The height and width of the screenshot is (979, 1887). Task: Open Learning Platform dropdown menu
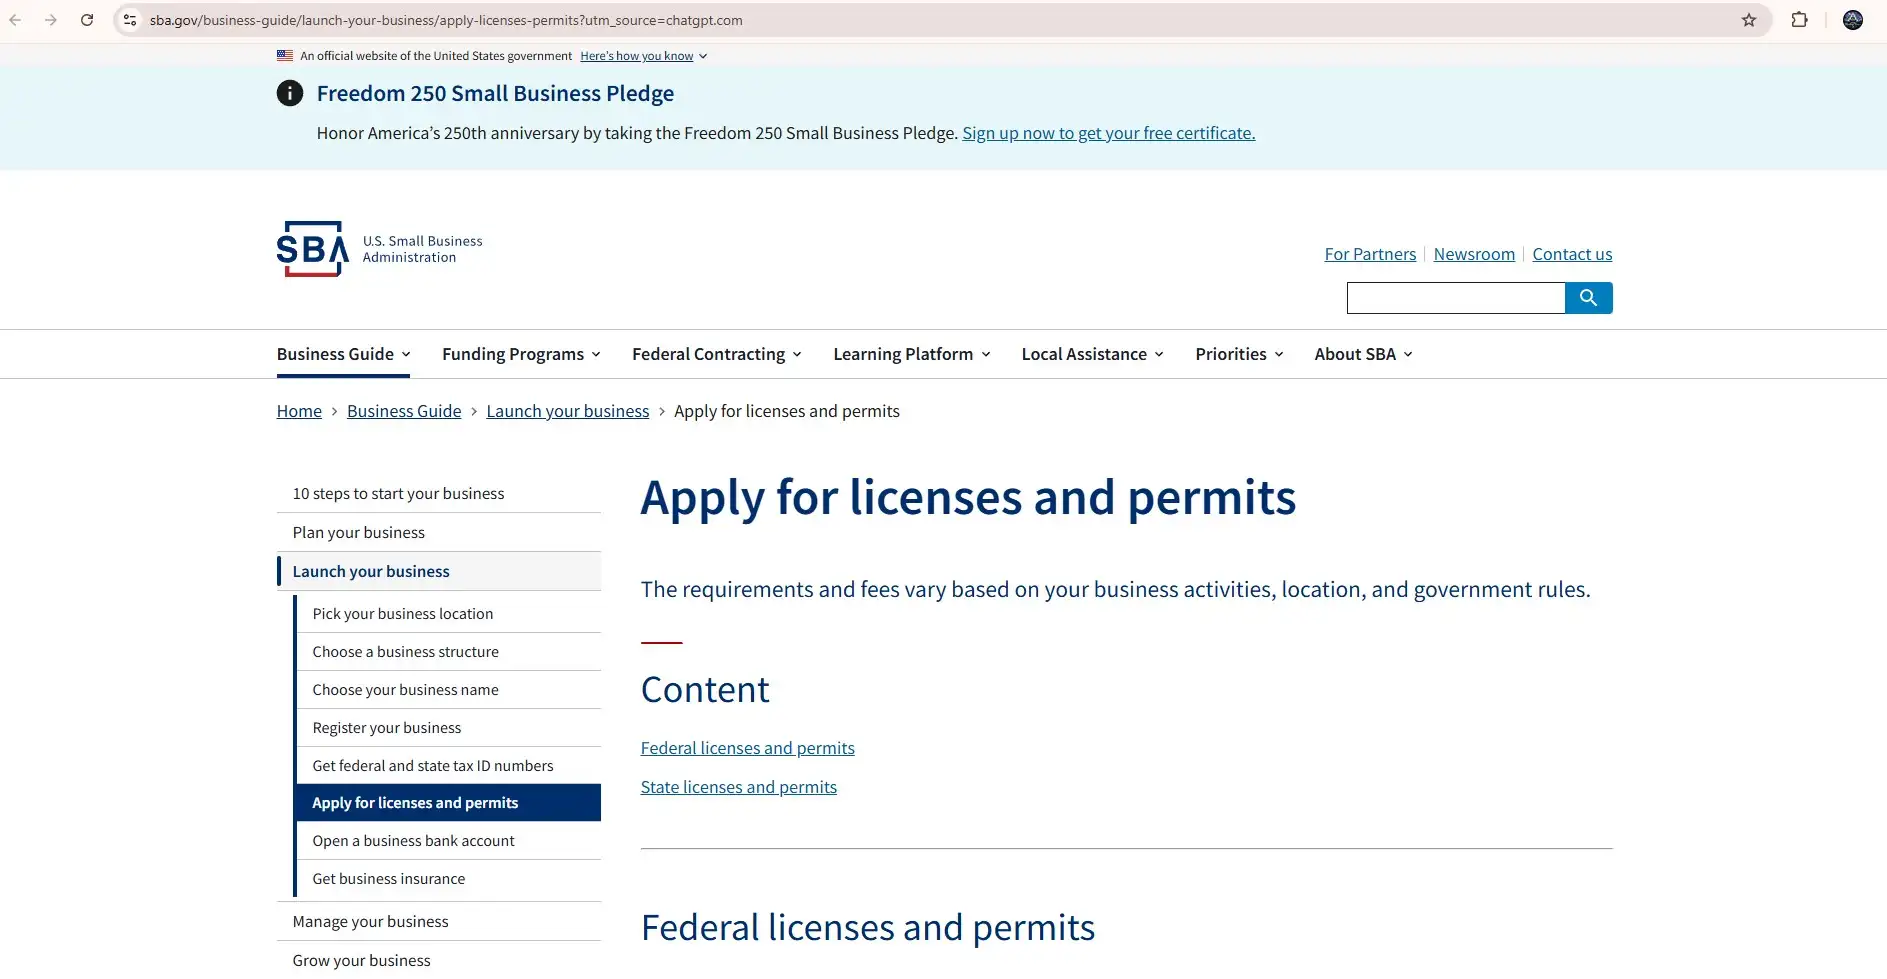pos(912,354)
